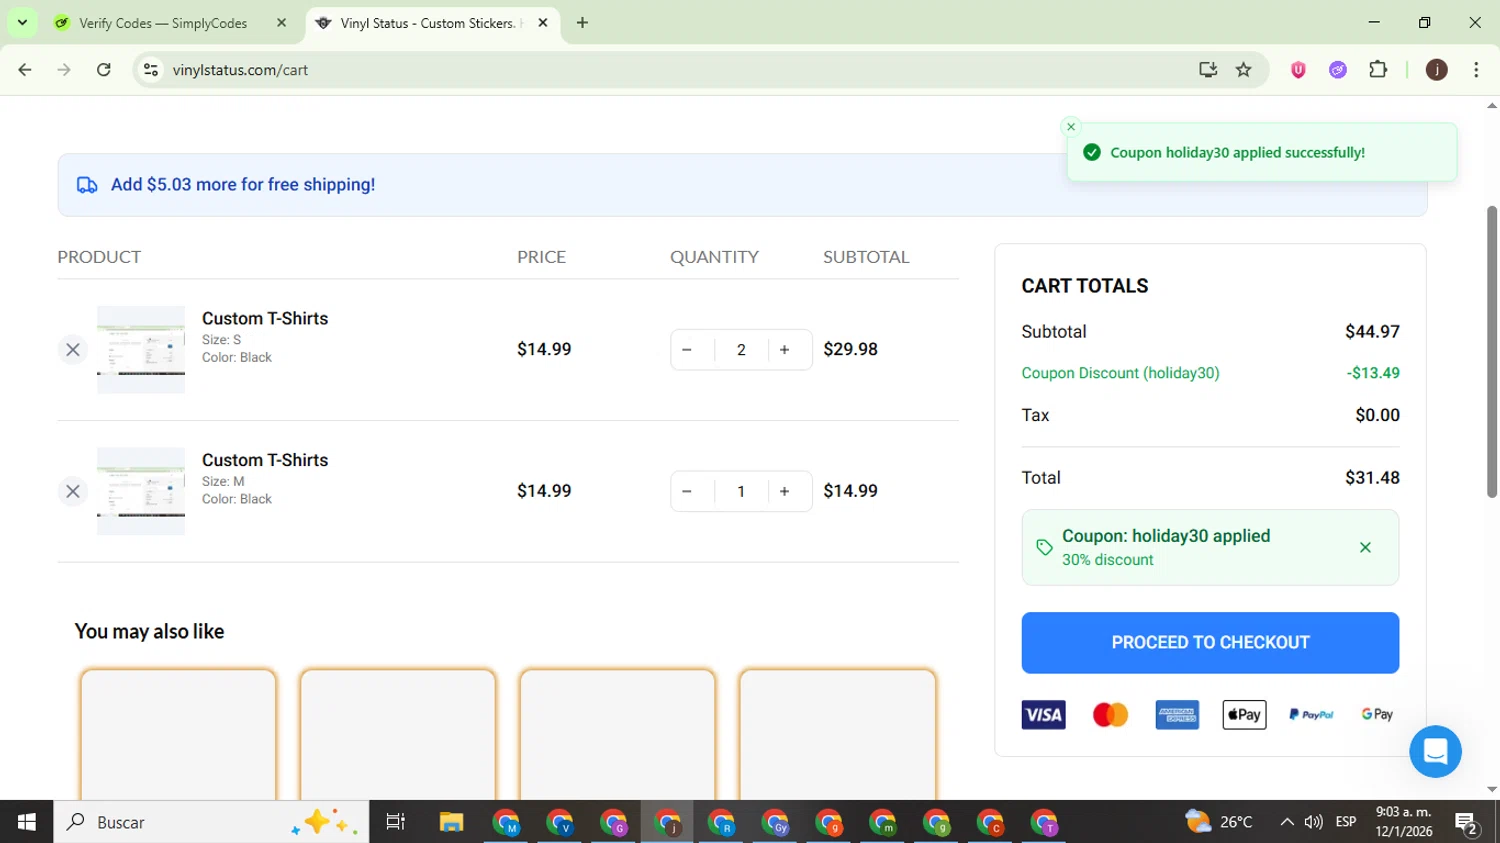
Task: Click the coupon tag icon
Action: point(1044,547)
